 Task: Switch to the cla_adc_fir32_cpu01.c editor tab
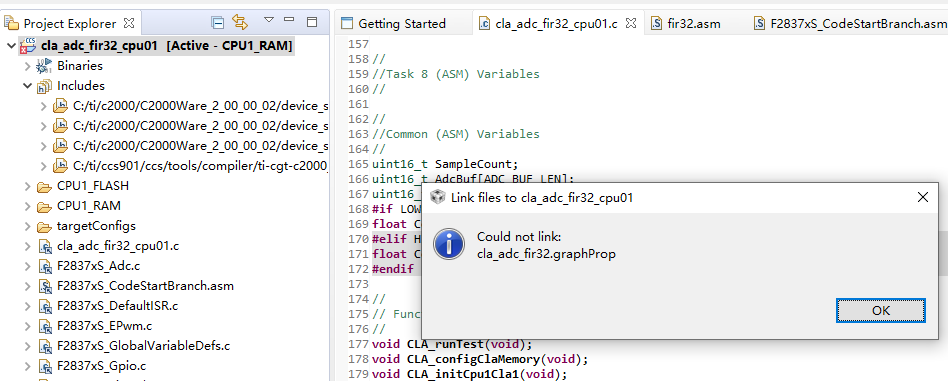click(x=556, y=24)
